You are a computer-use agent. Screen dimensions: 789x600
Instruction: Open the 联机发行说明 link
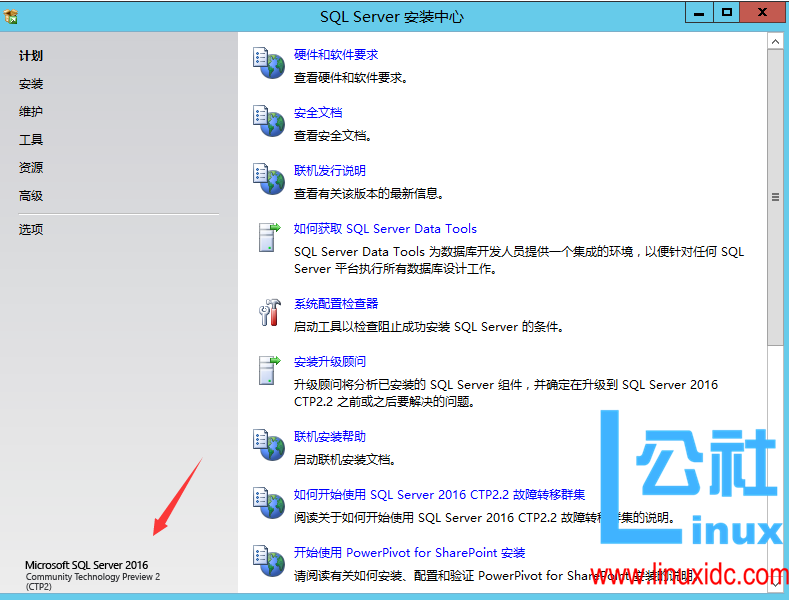coord(330,171)
